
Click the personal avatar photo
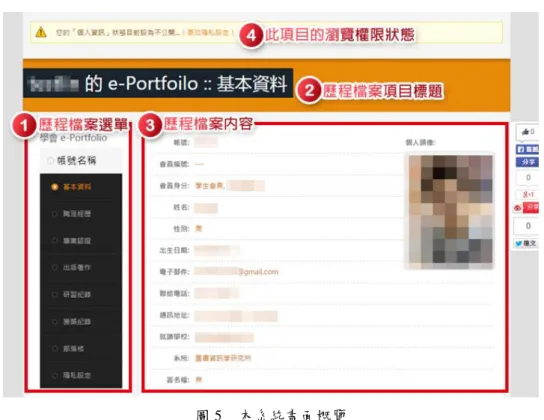(450, 212)
